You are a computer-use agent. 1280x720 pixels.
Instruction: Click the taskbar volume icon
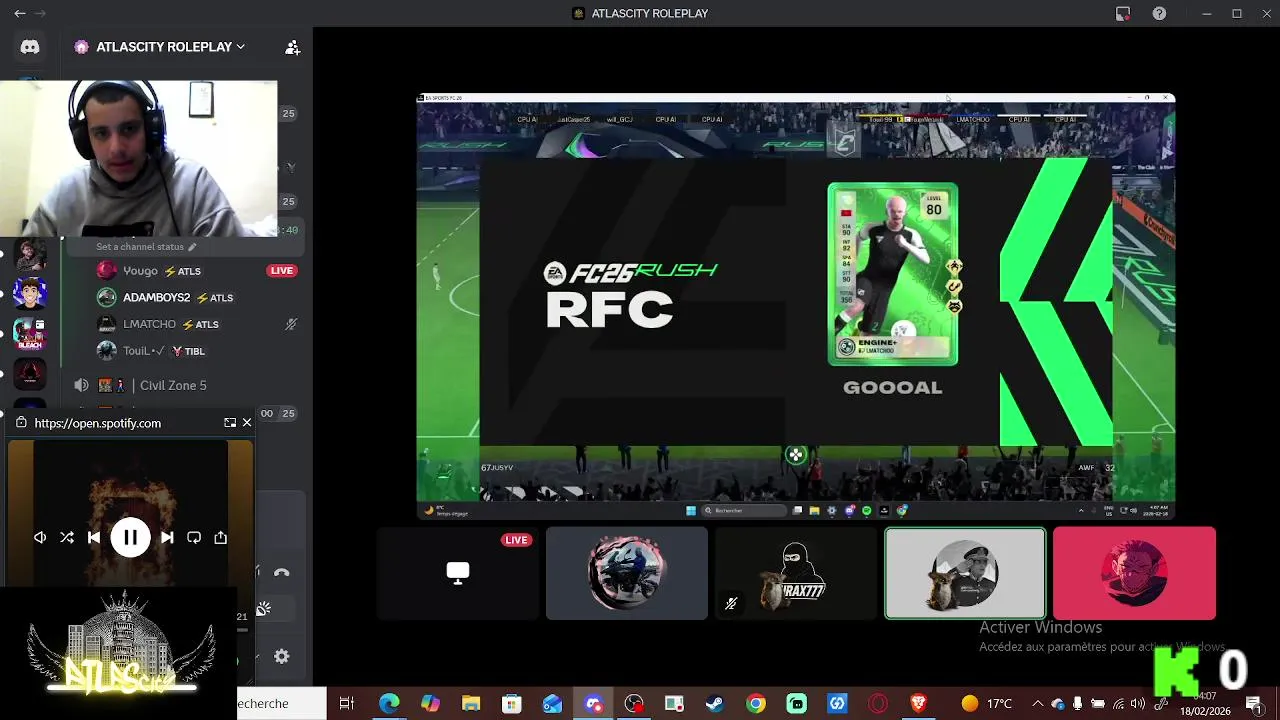(x=1138, y=704)
